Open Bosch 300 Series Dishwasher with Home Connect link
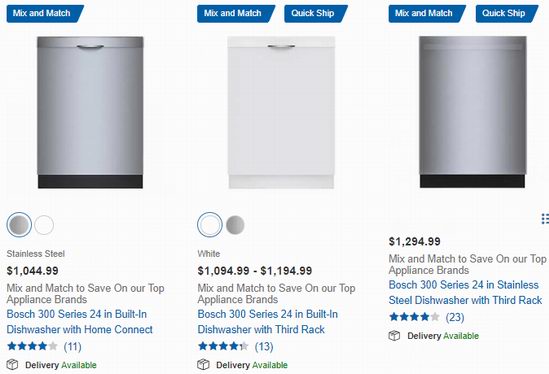 coord(79,321)
